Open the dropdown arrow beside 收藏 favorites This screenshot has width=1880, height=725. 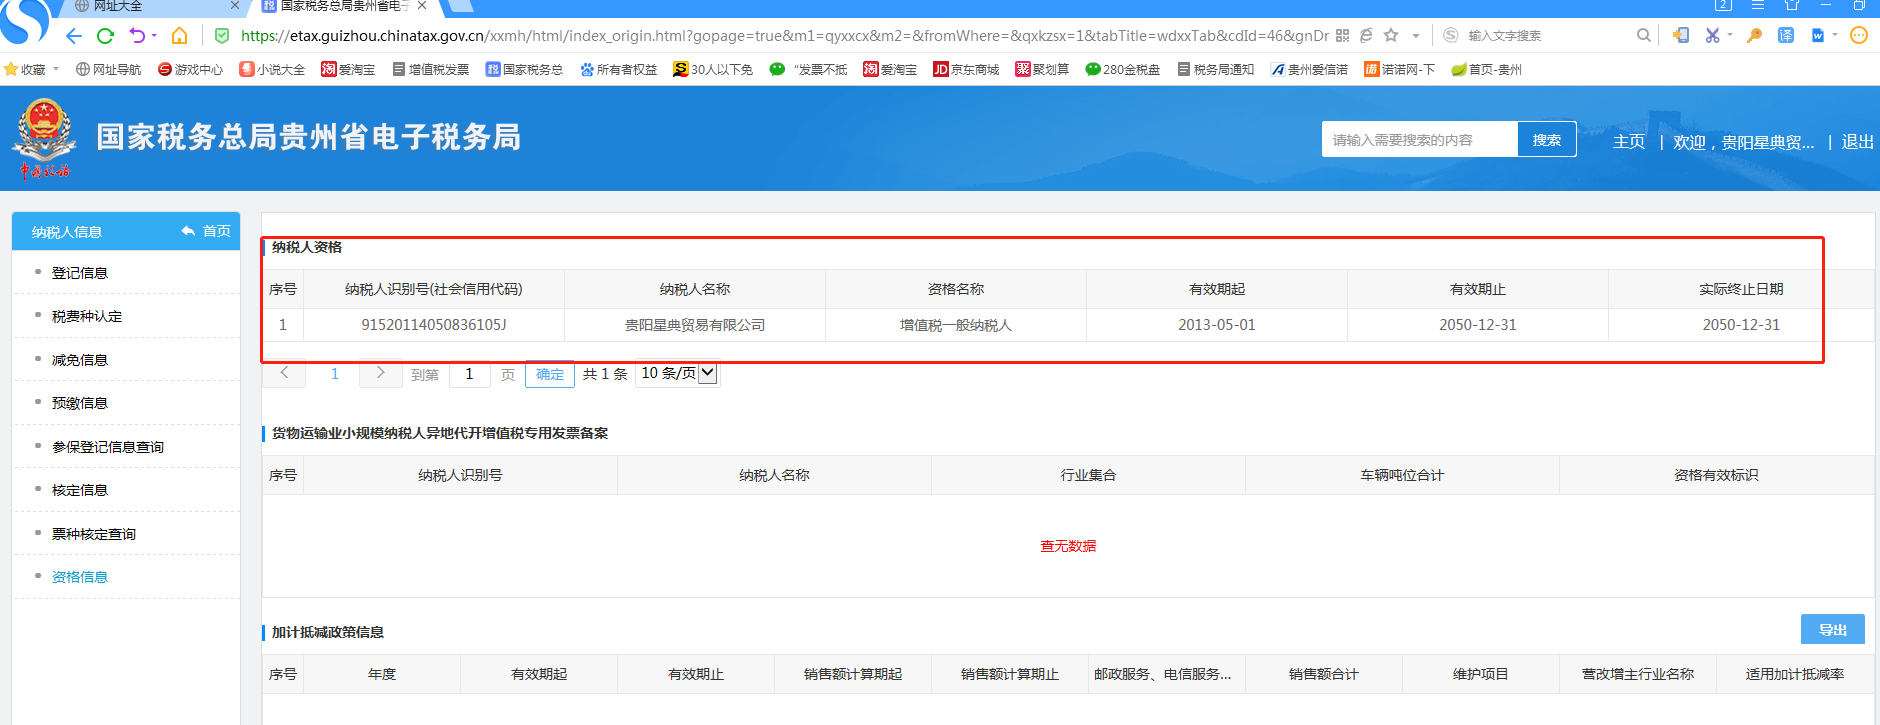pyautogui.click(x=56, y=69)
